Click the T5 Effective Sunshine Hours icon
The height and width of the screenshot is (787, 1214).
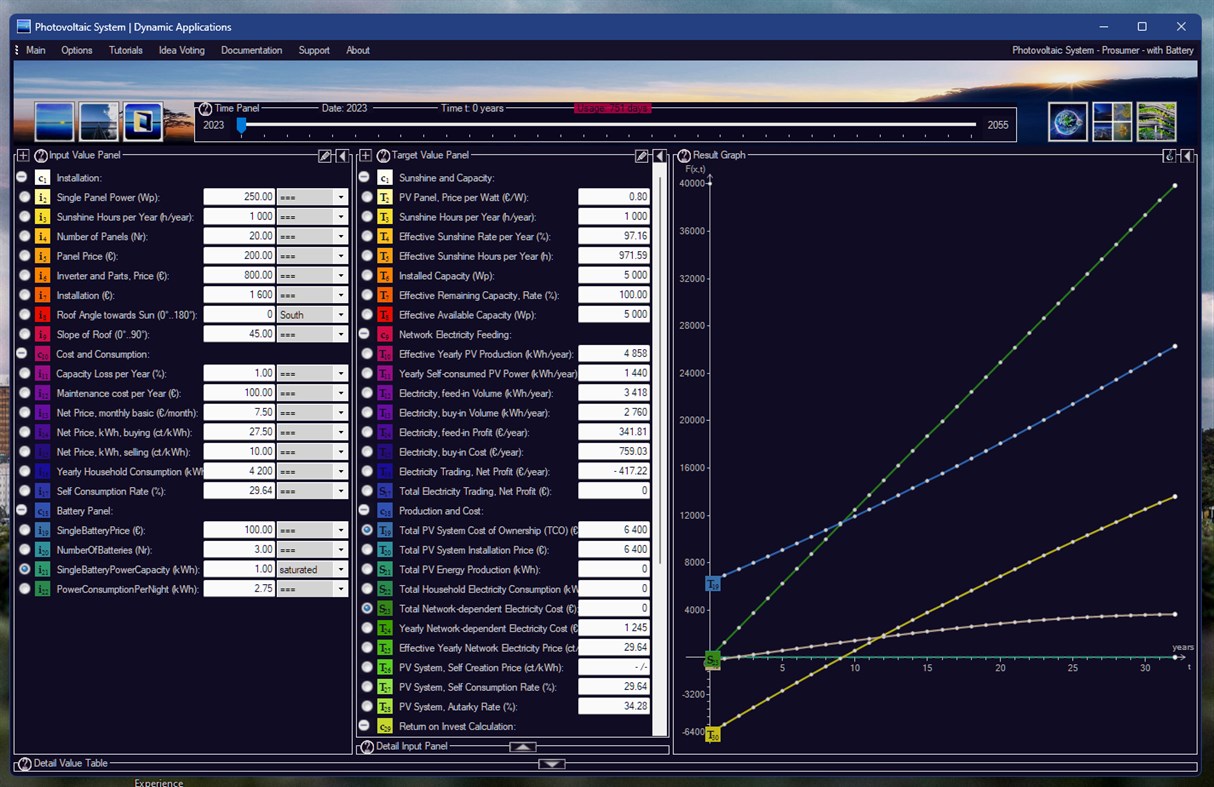point(385,256)
